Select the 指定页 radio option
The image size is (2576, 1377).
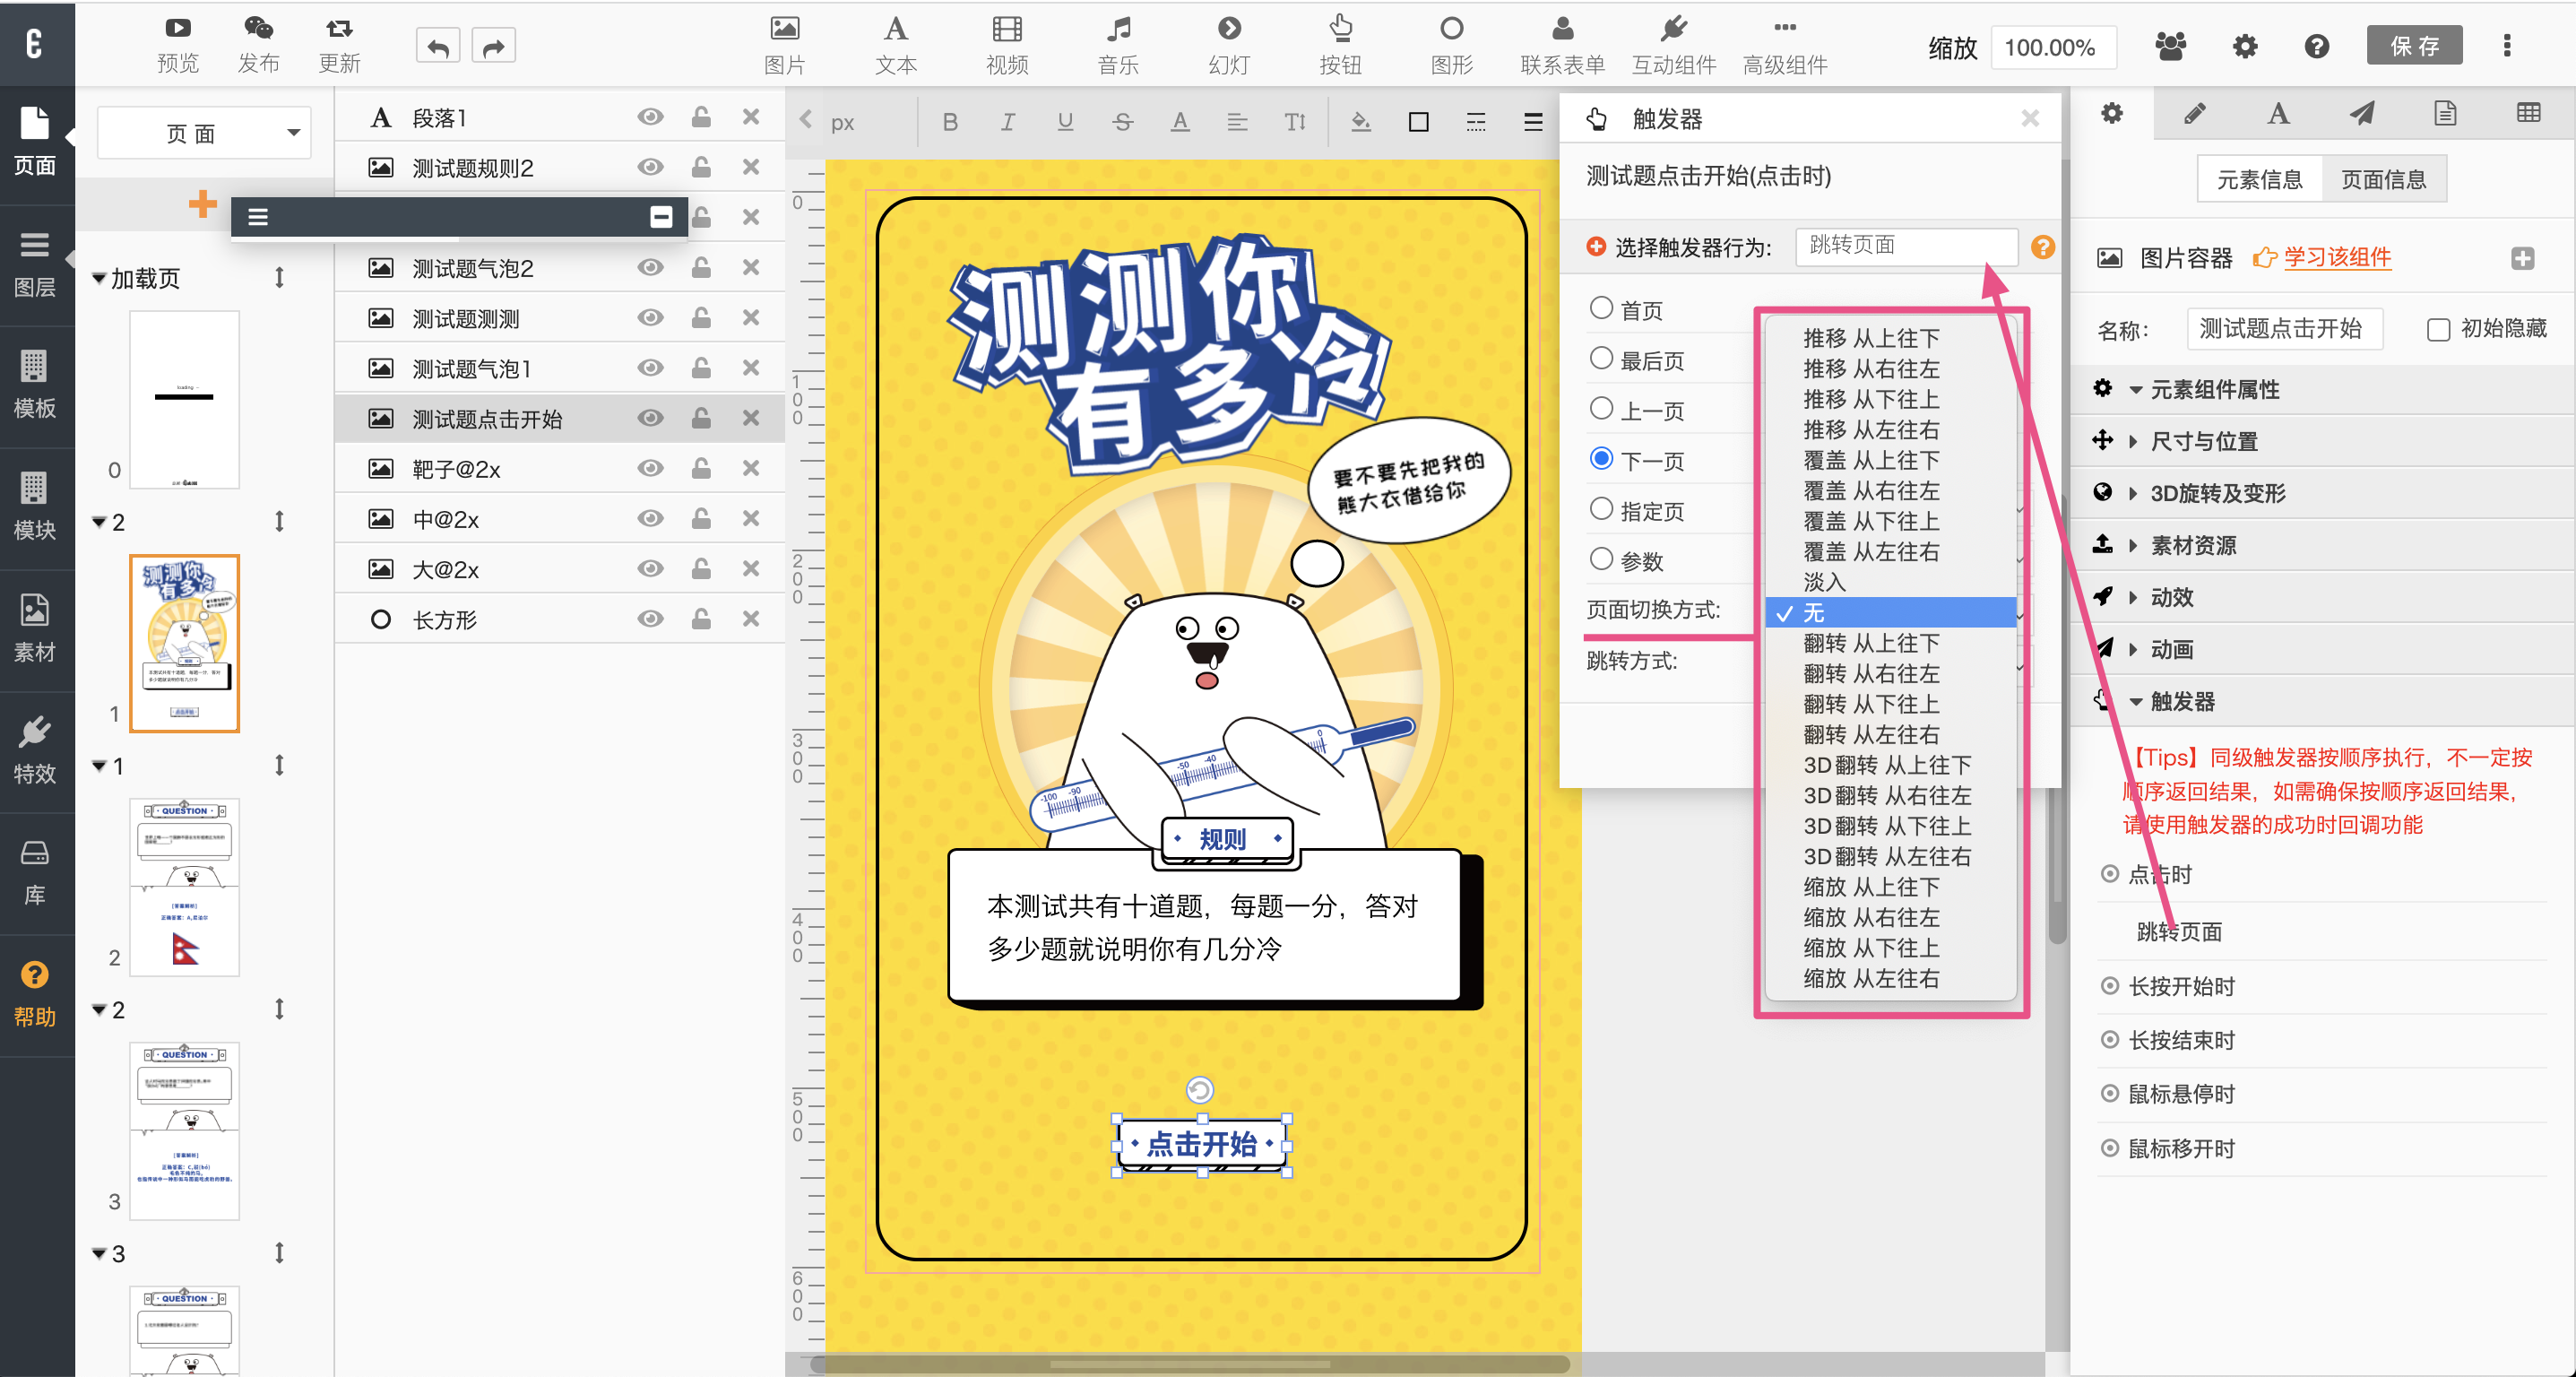click(1601, 509)
